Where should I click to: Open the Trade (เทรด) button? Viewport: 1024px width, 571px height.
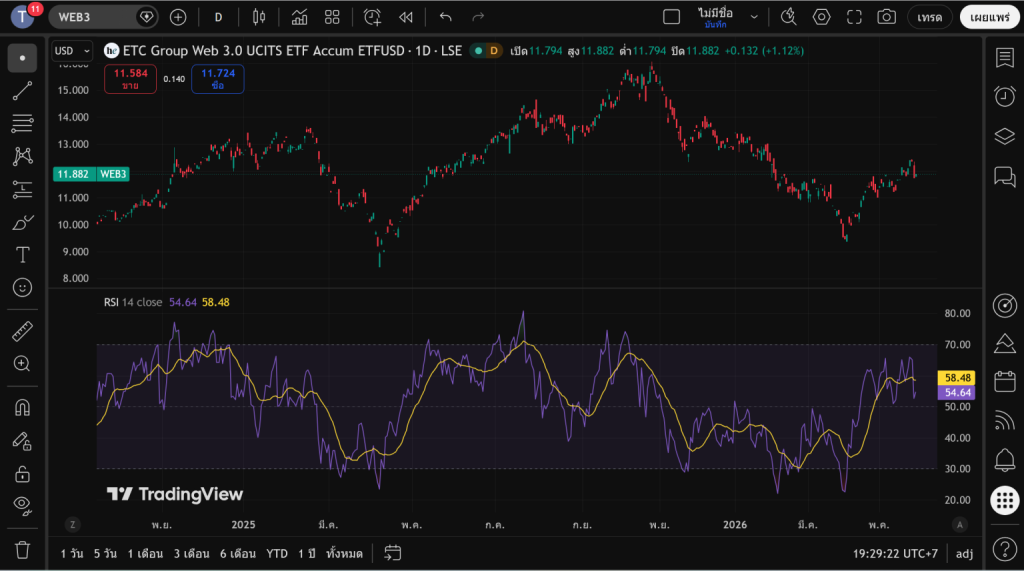click(x=929, y=17)
